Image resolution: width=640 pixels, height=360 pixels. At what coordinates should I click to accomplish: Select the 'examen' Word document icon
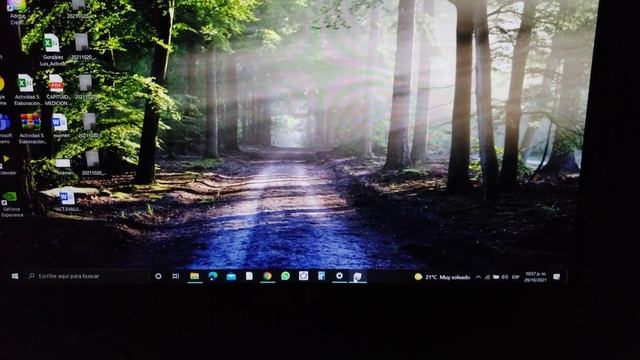click(x=60, y=126)
